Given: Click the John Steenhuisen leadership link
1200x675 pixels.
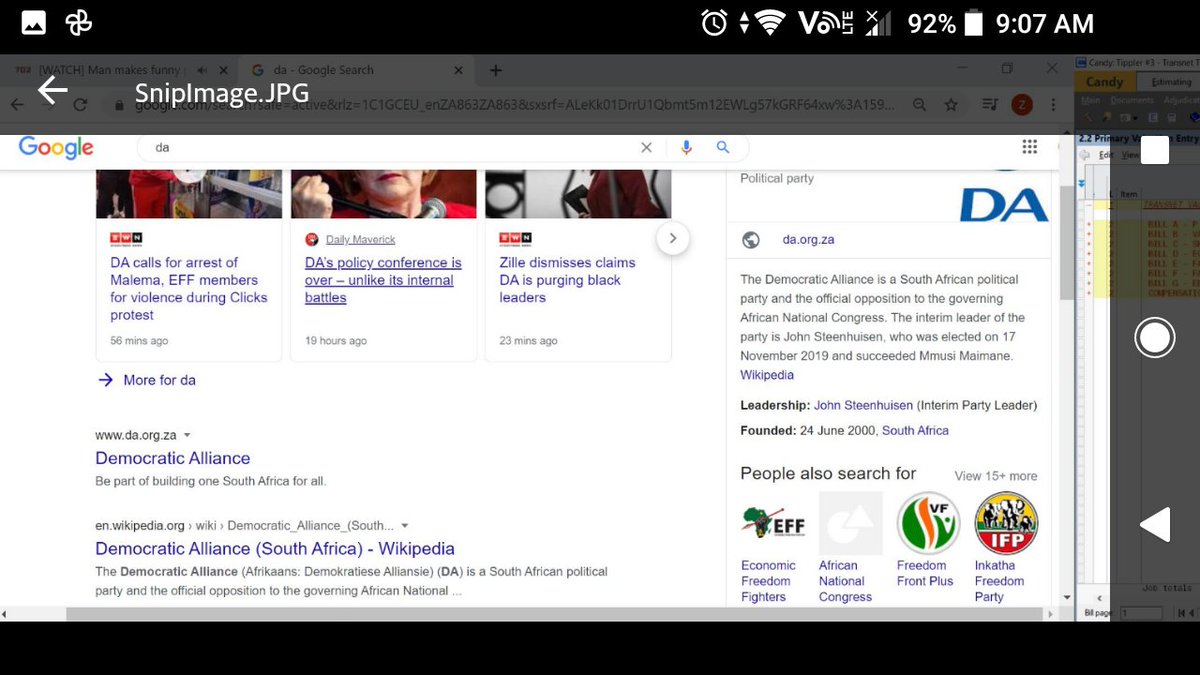Looking at the screenshot, I should 863,406.
